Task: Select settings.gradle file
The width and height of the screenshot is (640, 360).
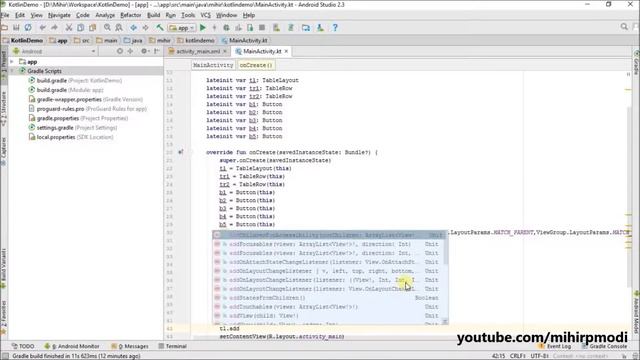Action: point(73,128)
